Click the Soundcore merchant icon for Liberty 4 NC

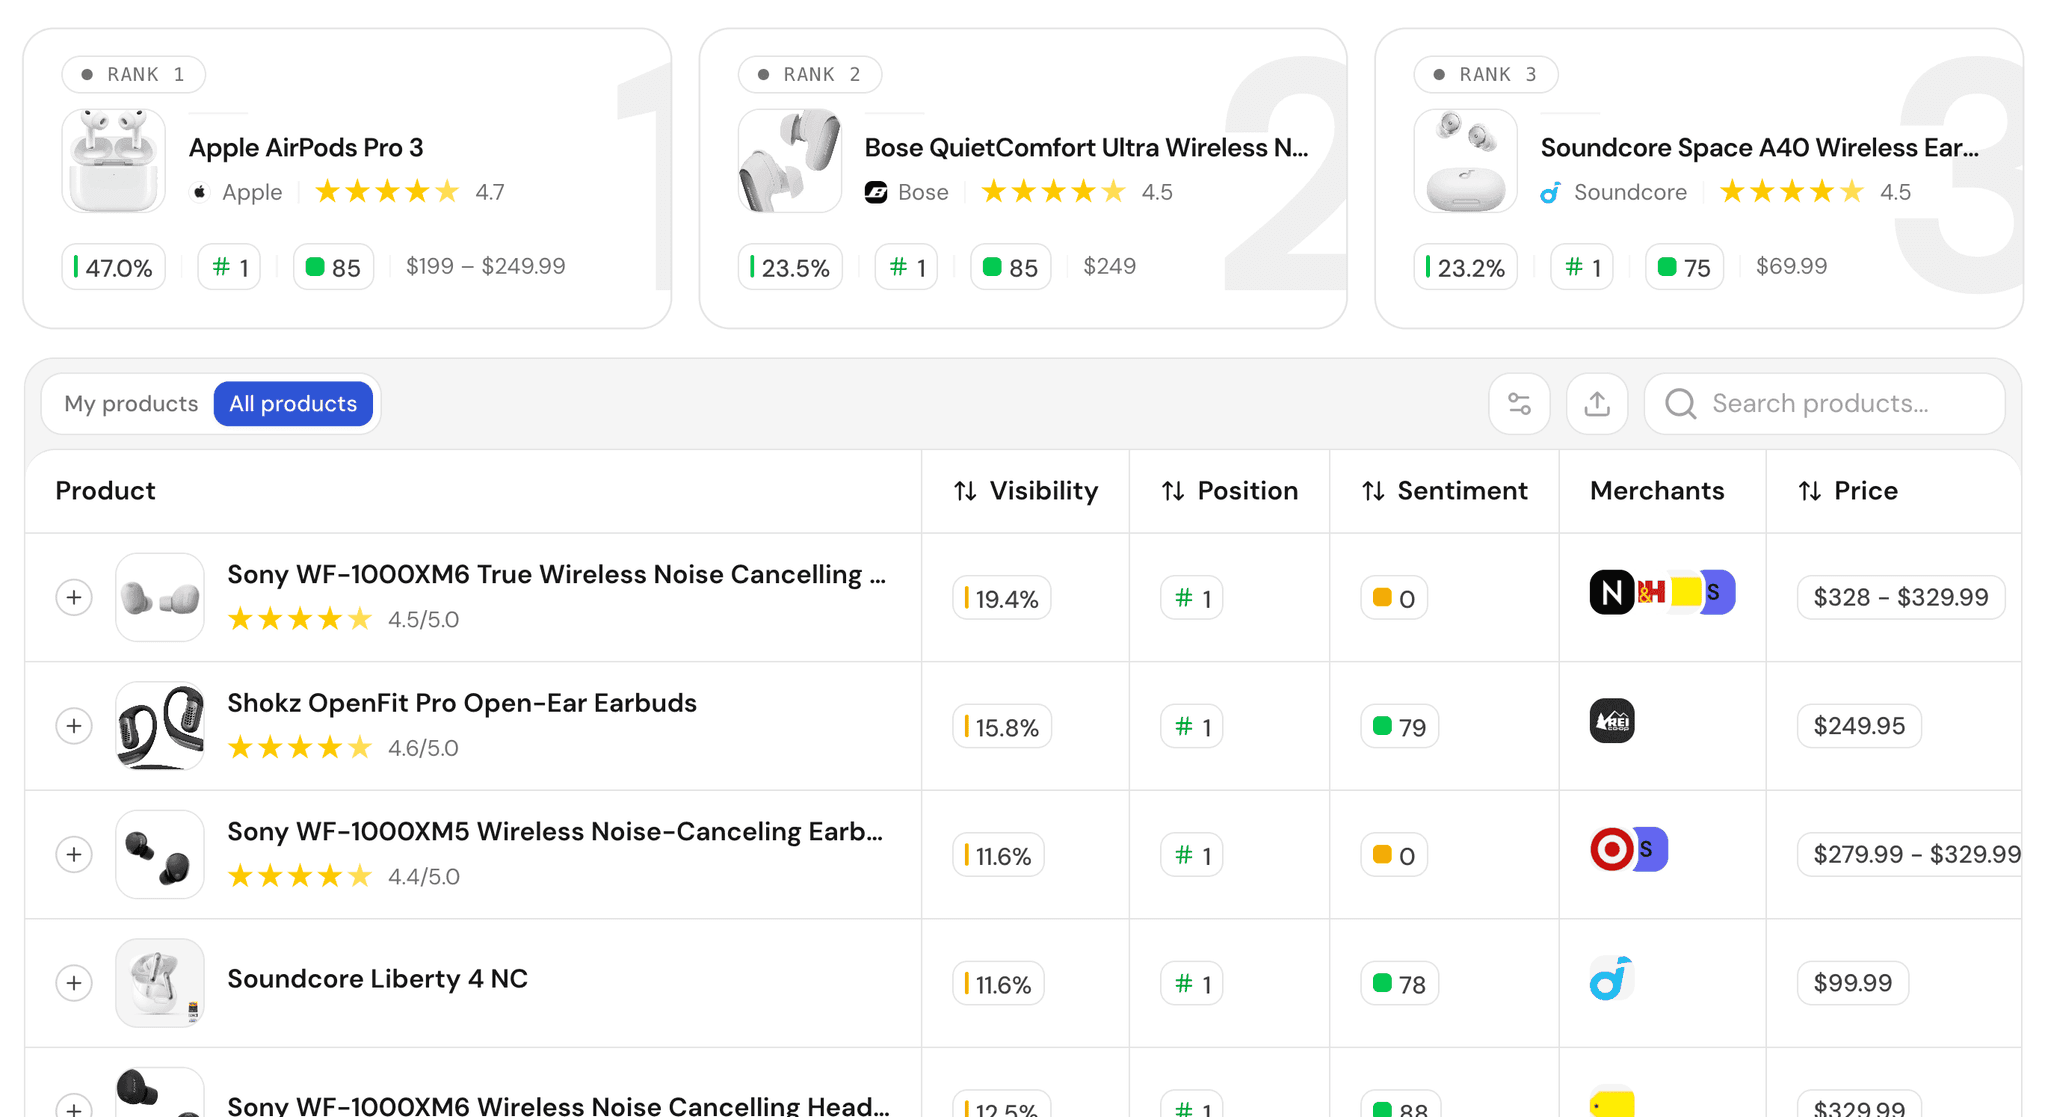1611,978
